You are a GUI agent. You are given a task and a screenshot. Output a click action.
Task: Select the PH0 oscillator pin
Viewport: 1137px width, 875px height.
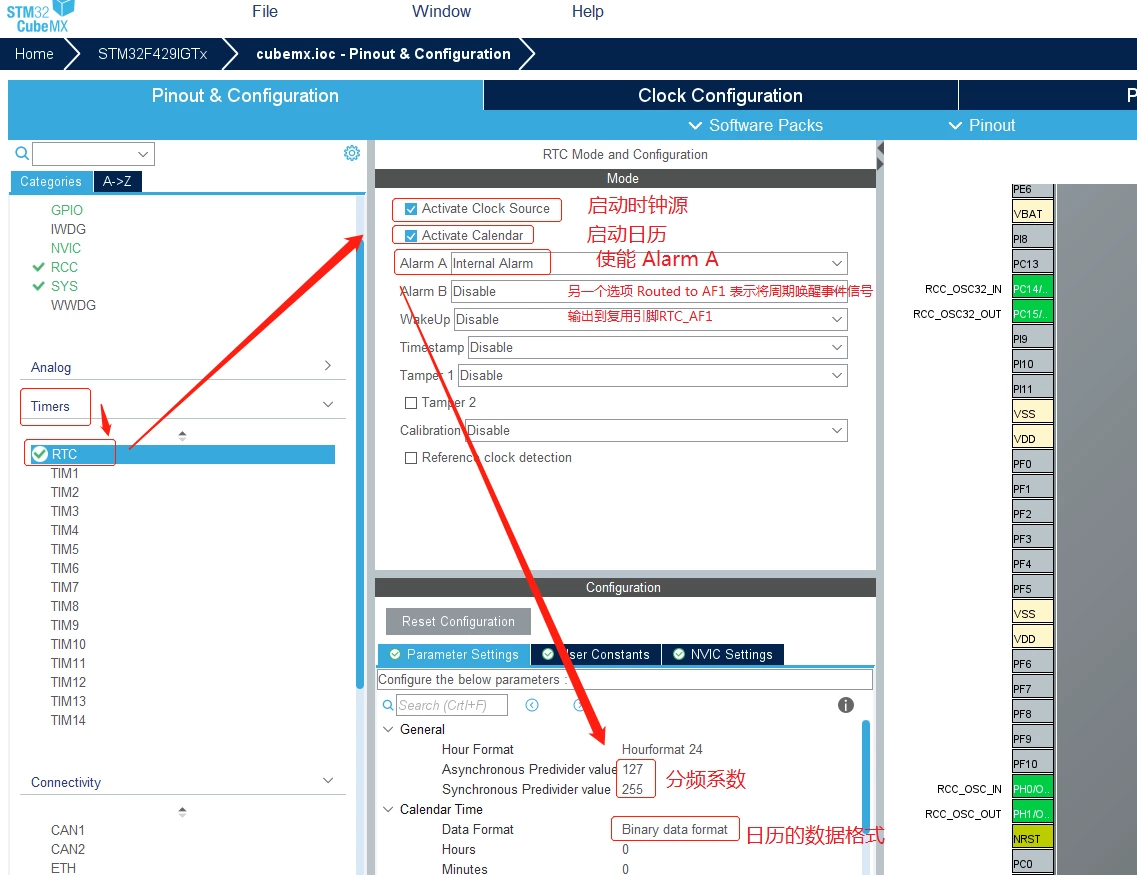point(1033,788)
